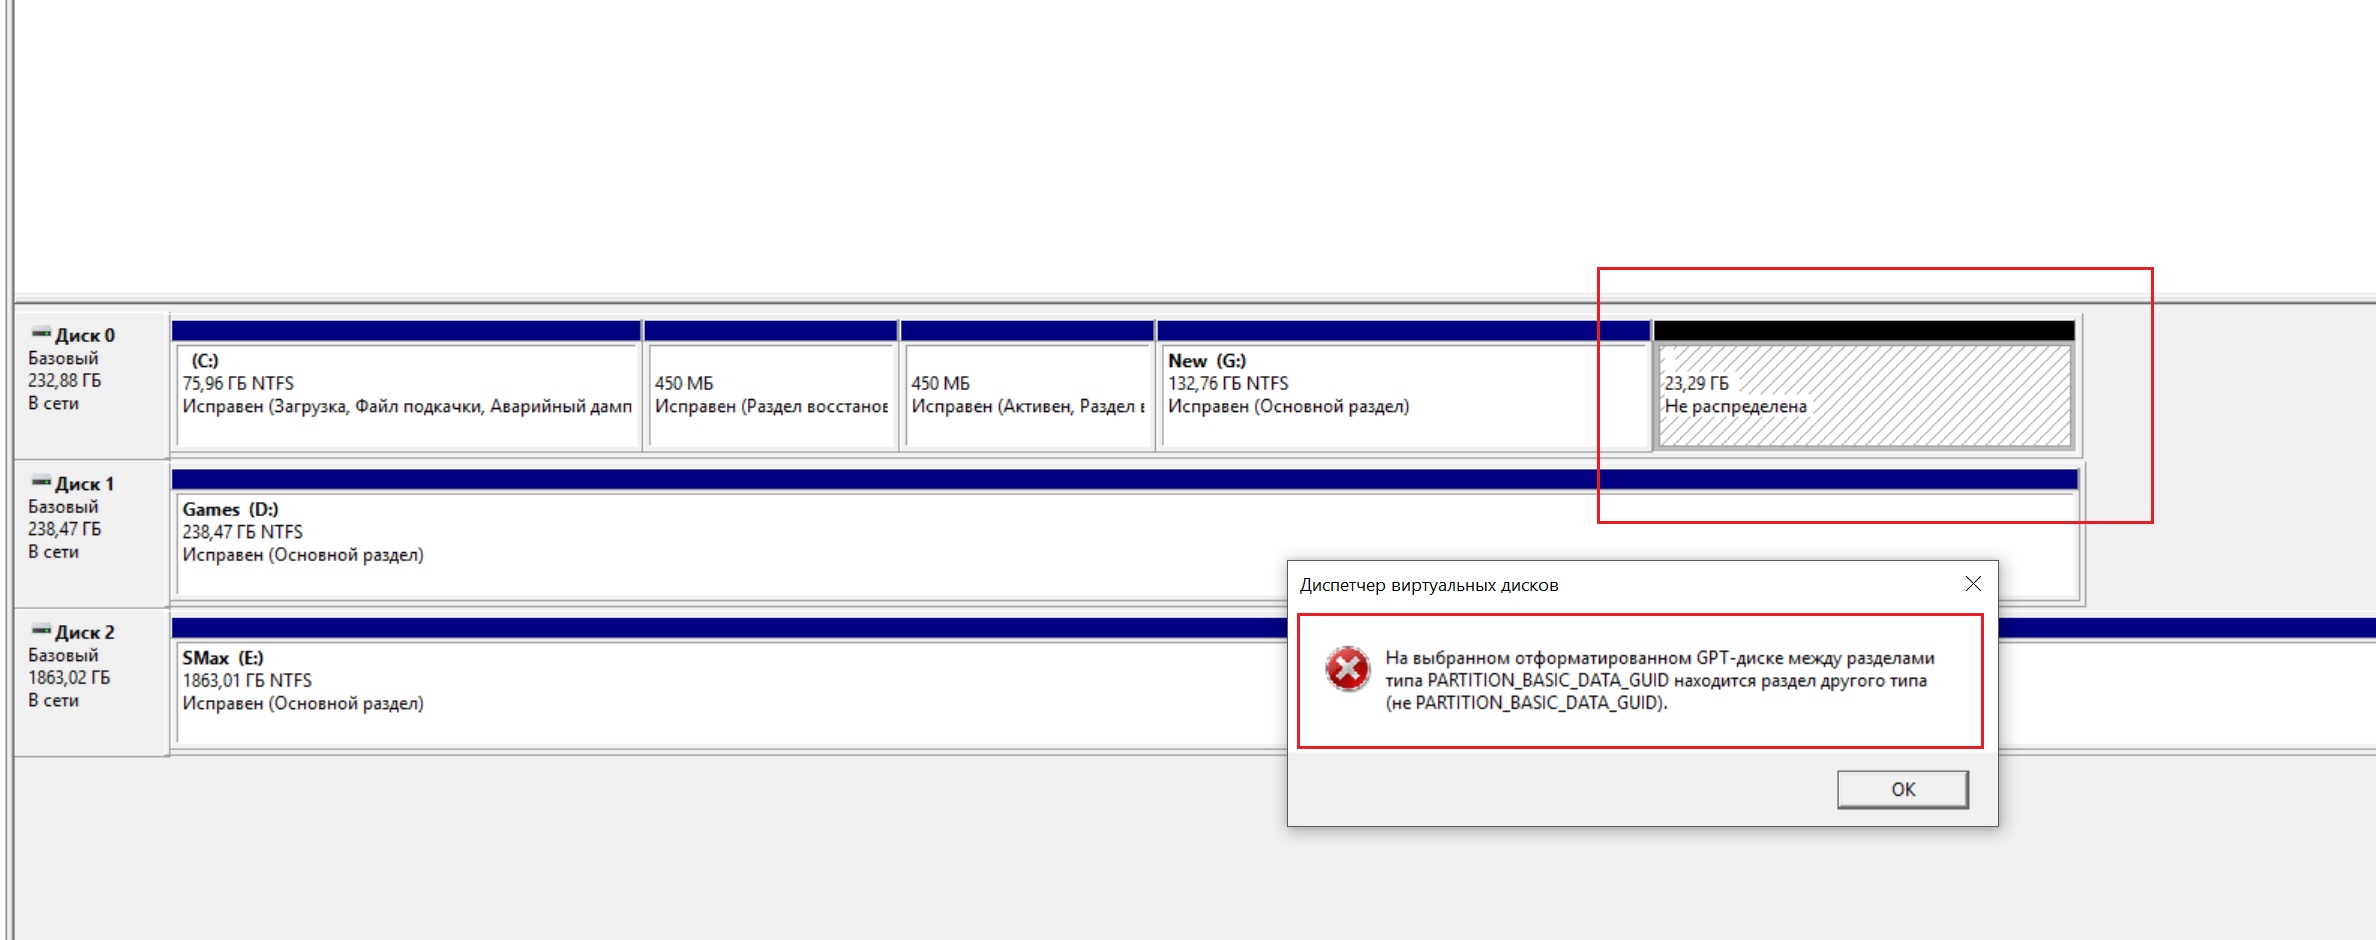Image resolution: width=2376 pixels, height=940 pixels.
Task: Click the Диск 0 drive icon
Action: [x=41, y=333]
